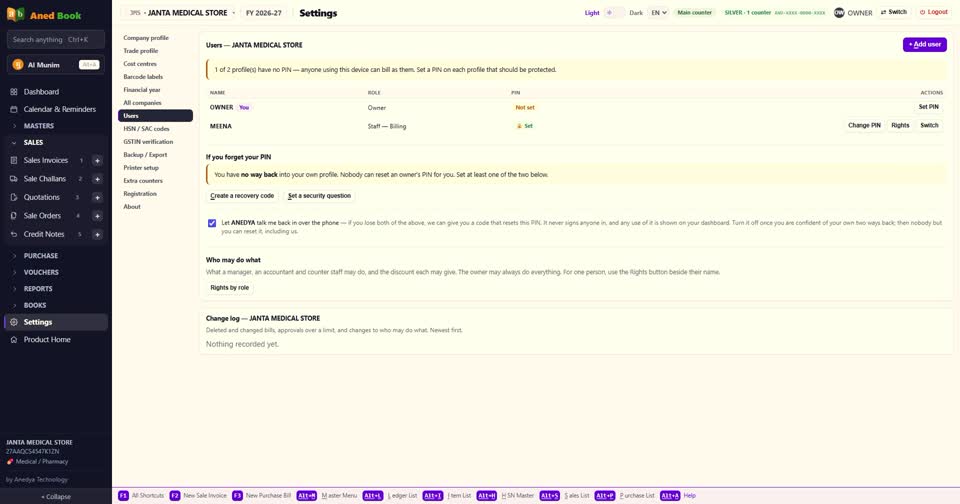
Task: Click Create a recovery code
Action: tap(242, 196)
